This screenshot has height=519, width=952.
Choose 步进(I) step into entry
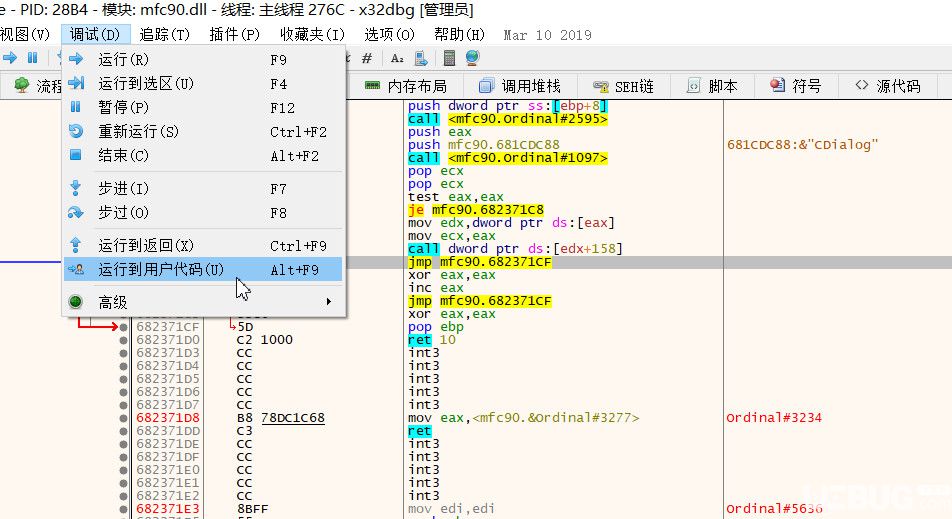tap(203, 189)
